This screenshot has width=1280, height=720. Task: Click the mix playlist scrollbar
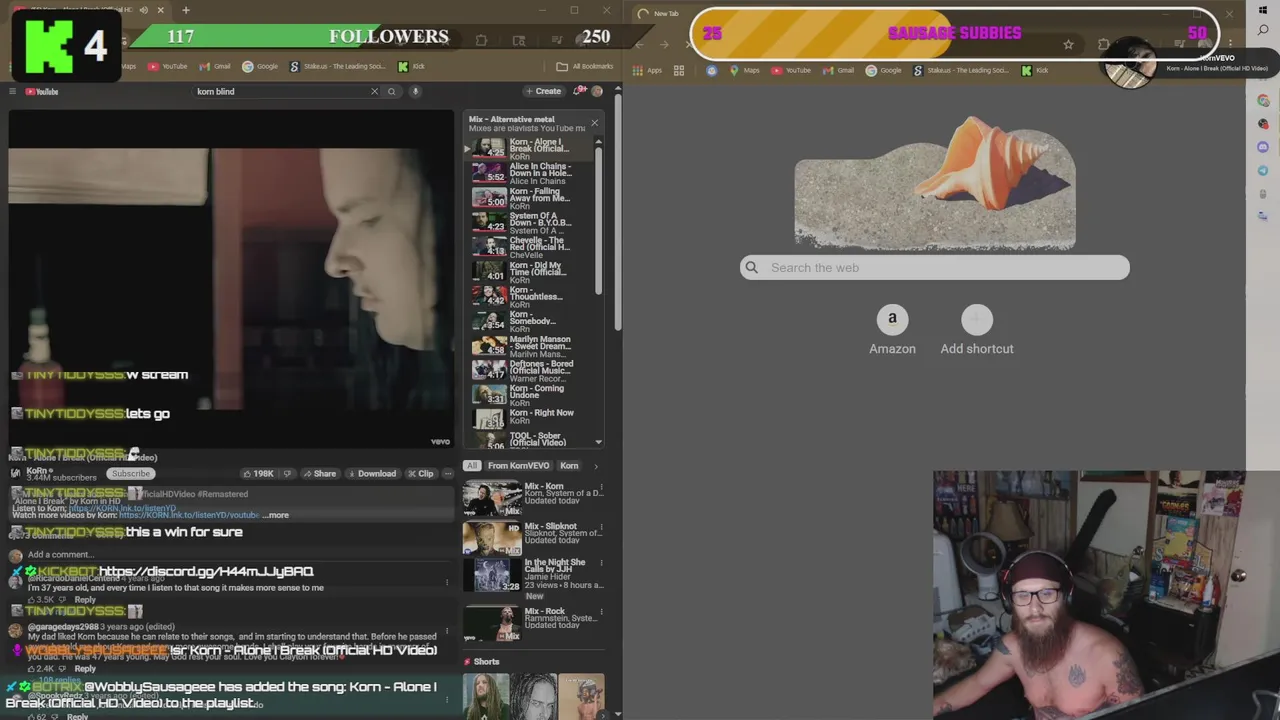598,220
